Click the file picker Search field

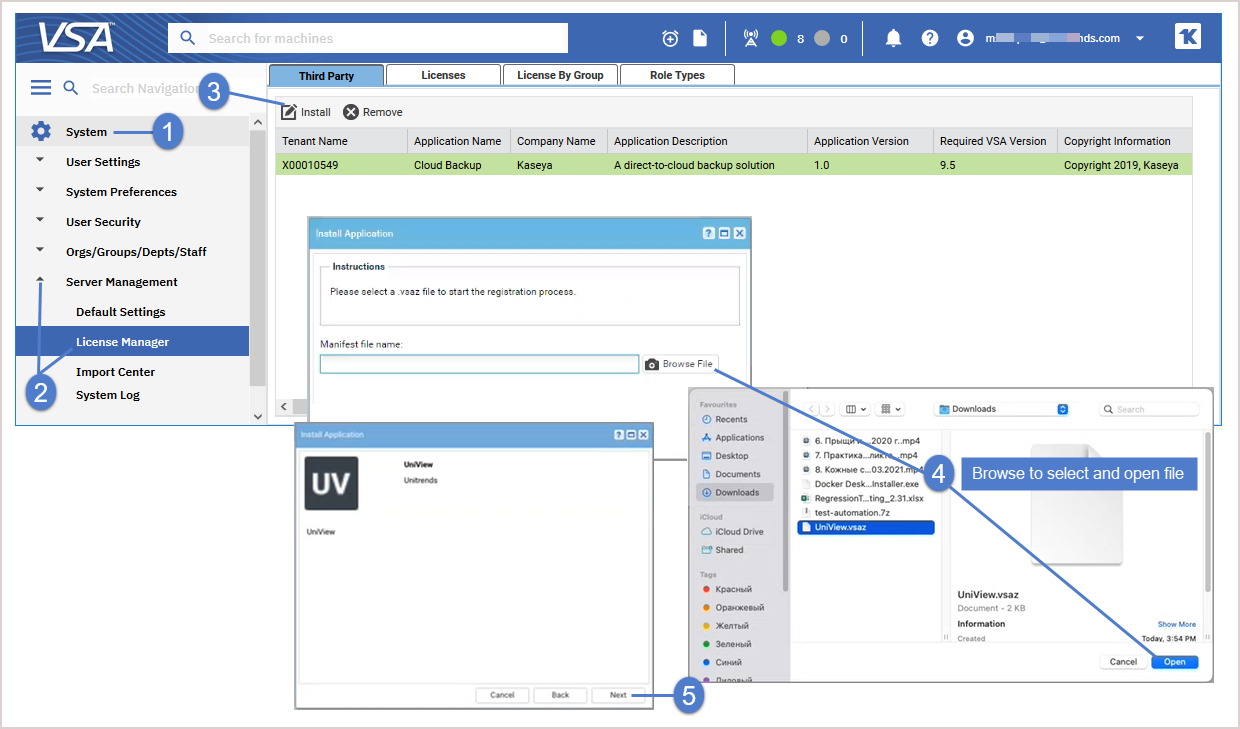[x=1149, y=409]
